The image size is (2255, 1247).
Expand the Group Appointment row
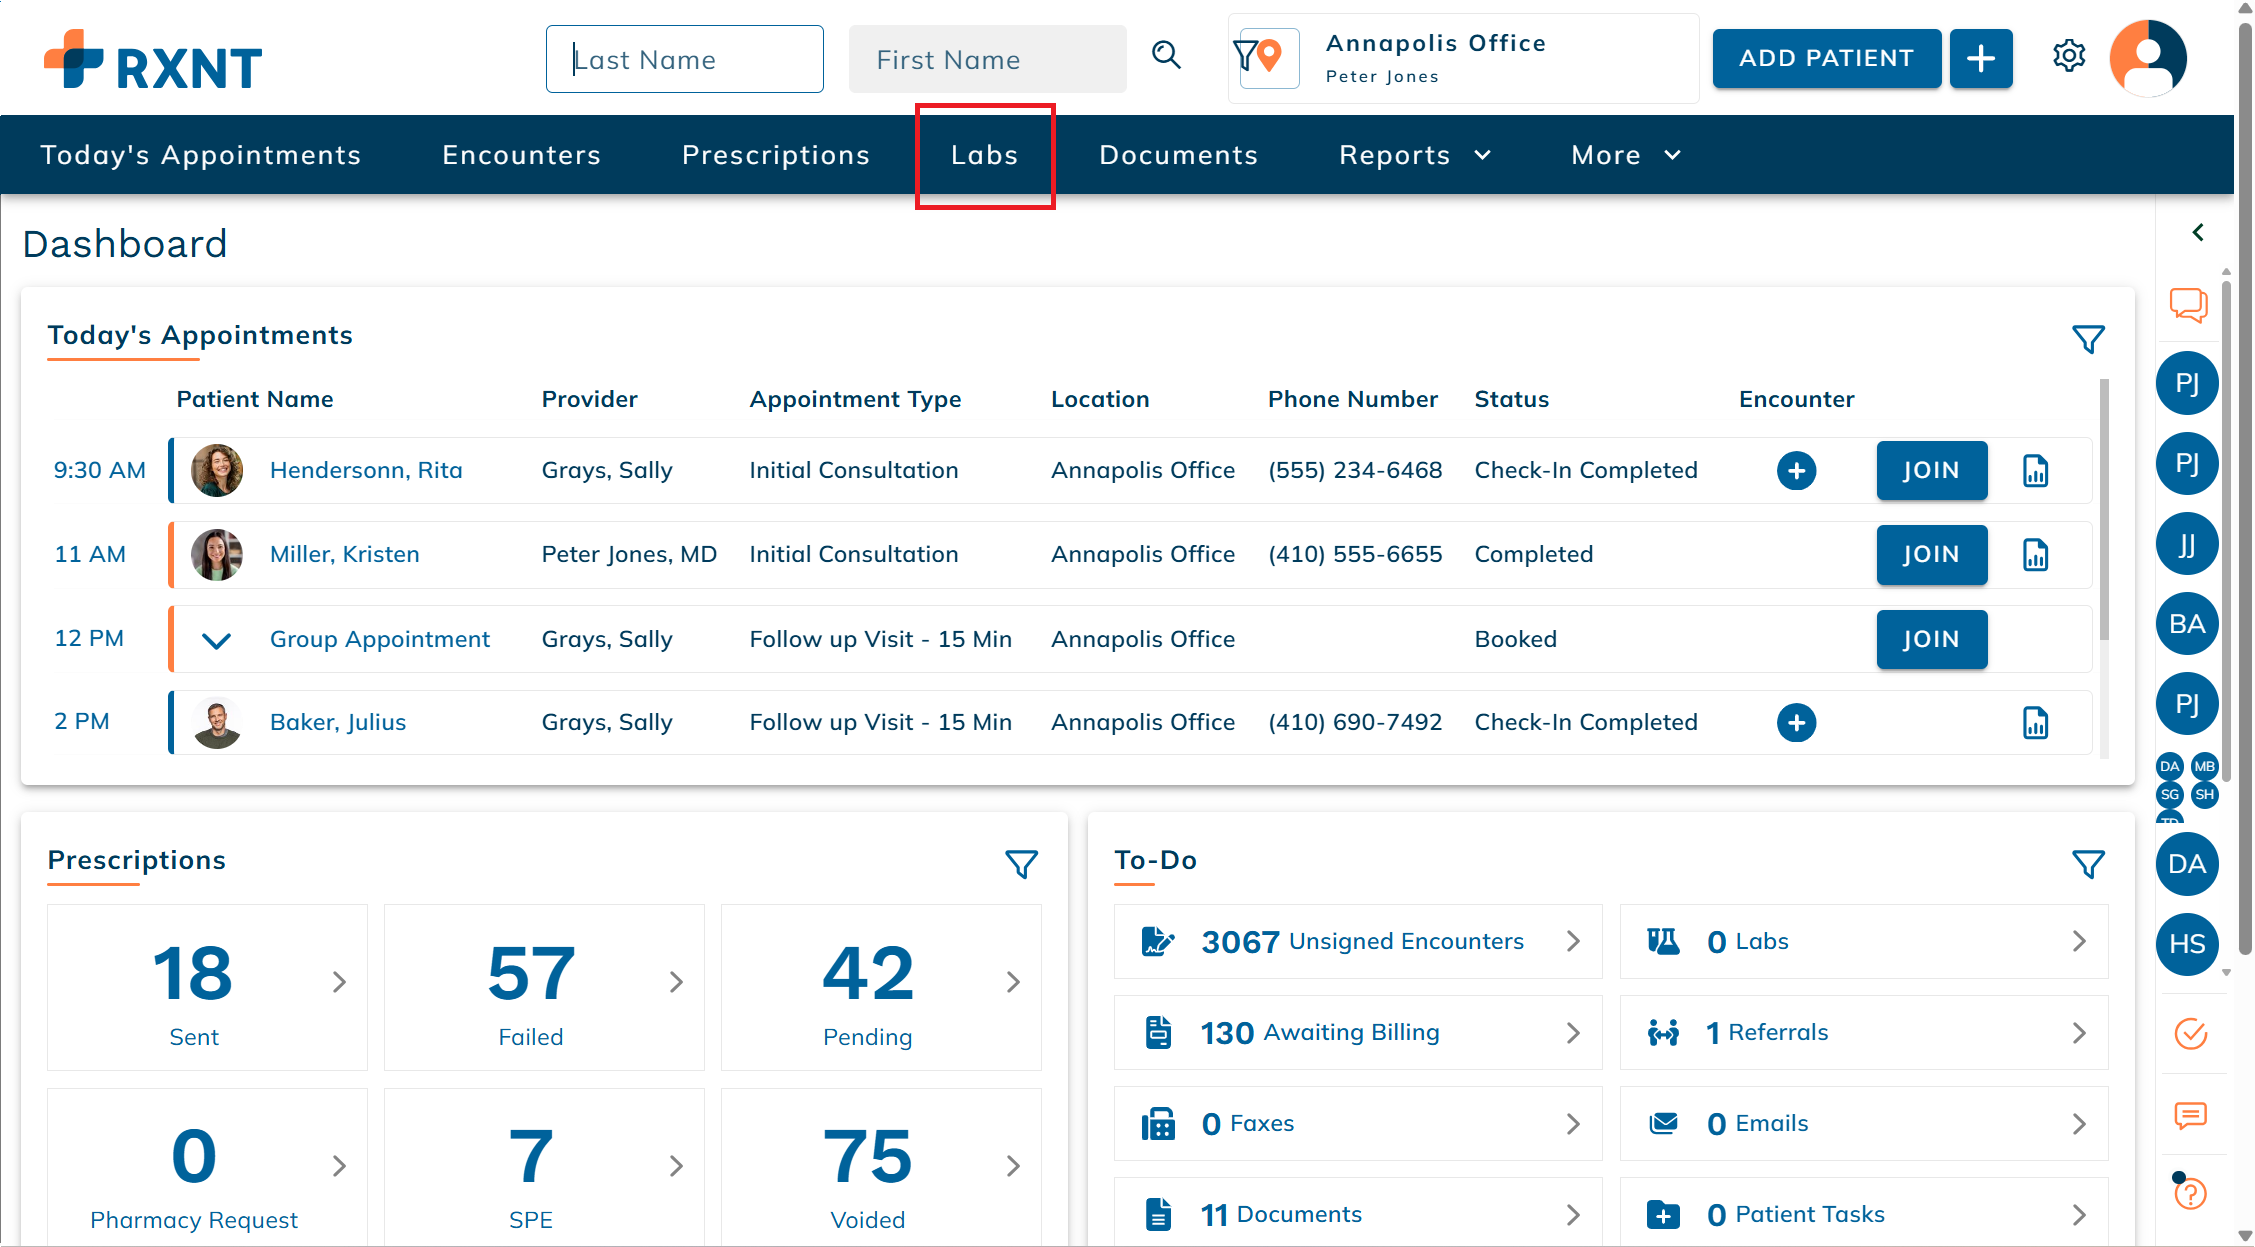(216, 640)
